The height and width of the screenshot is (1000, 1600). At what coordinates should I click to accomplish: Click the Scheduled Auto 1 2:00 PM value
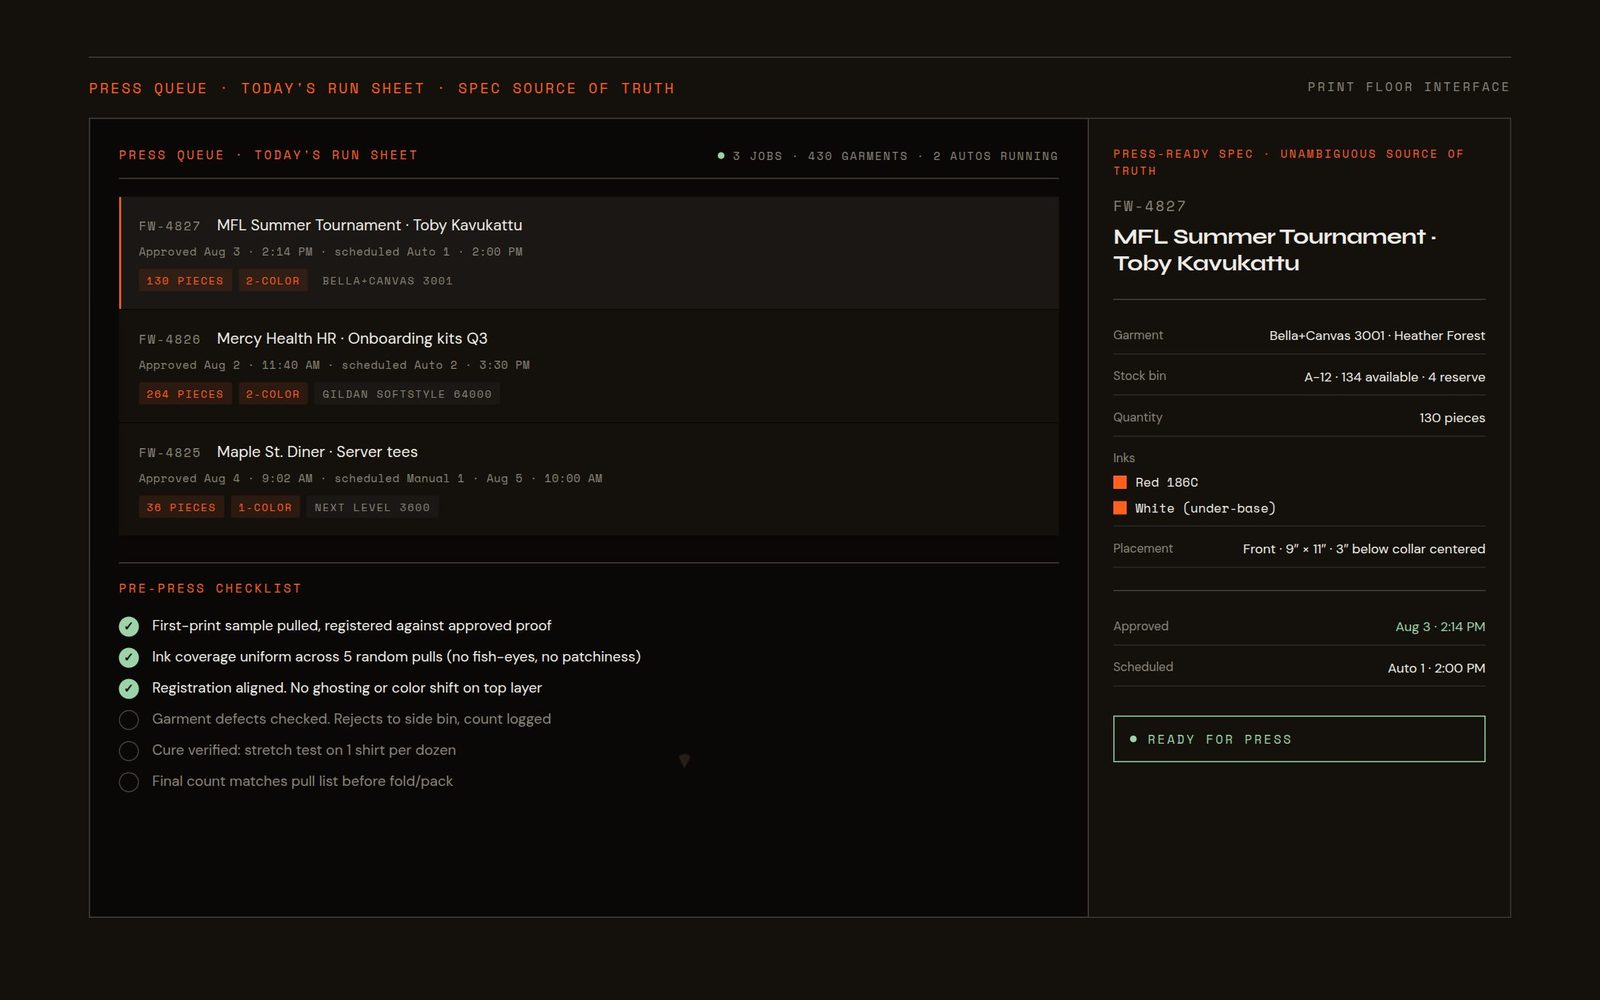tap(1436, 668)
